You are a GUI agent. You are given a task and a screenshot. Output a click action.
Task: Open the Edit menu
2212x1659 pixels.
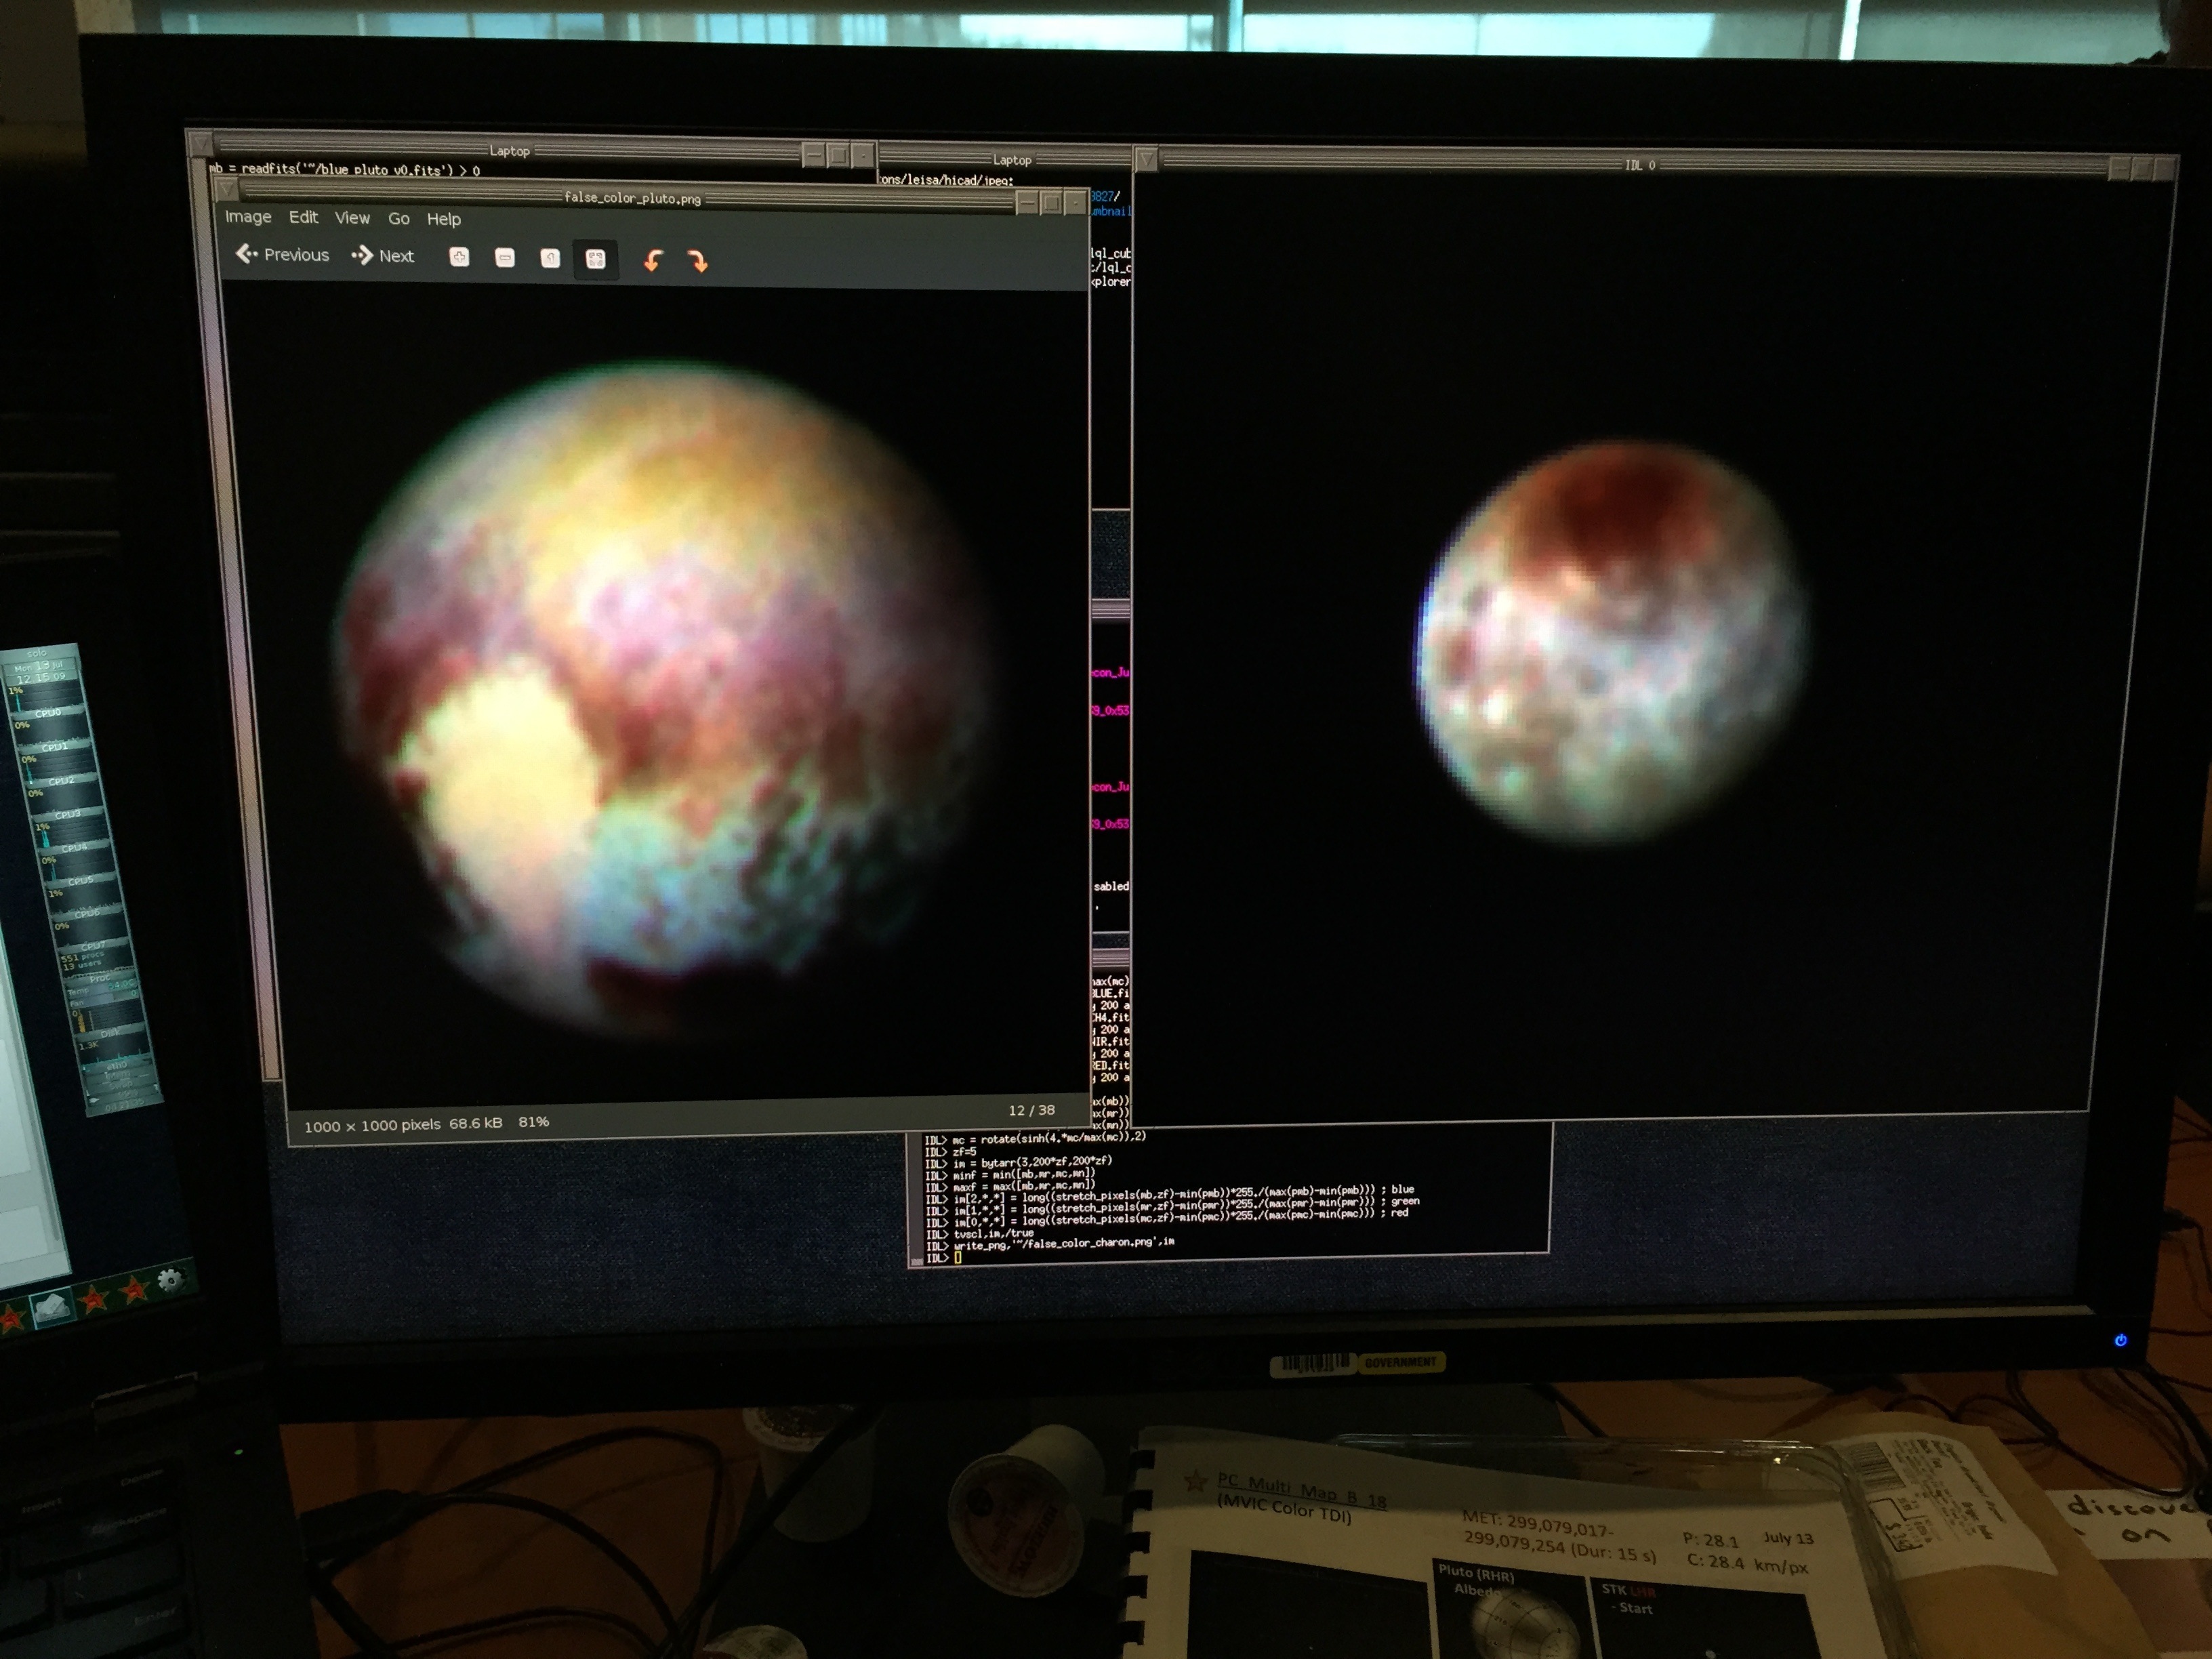[x=303, y=217]
